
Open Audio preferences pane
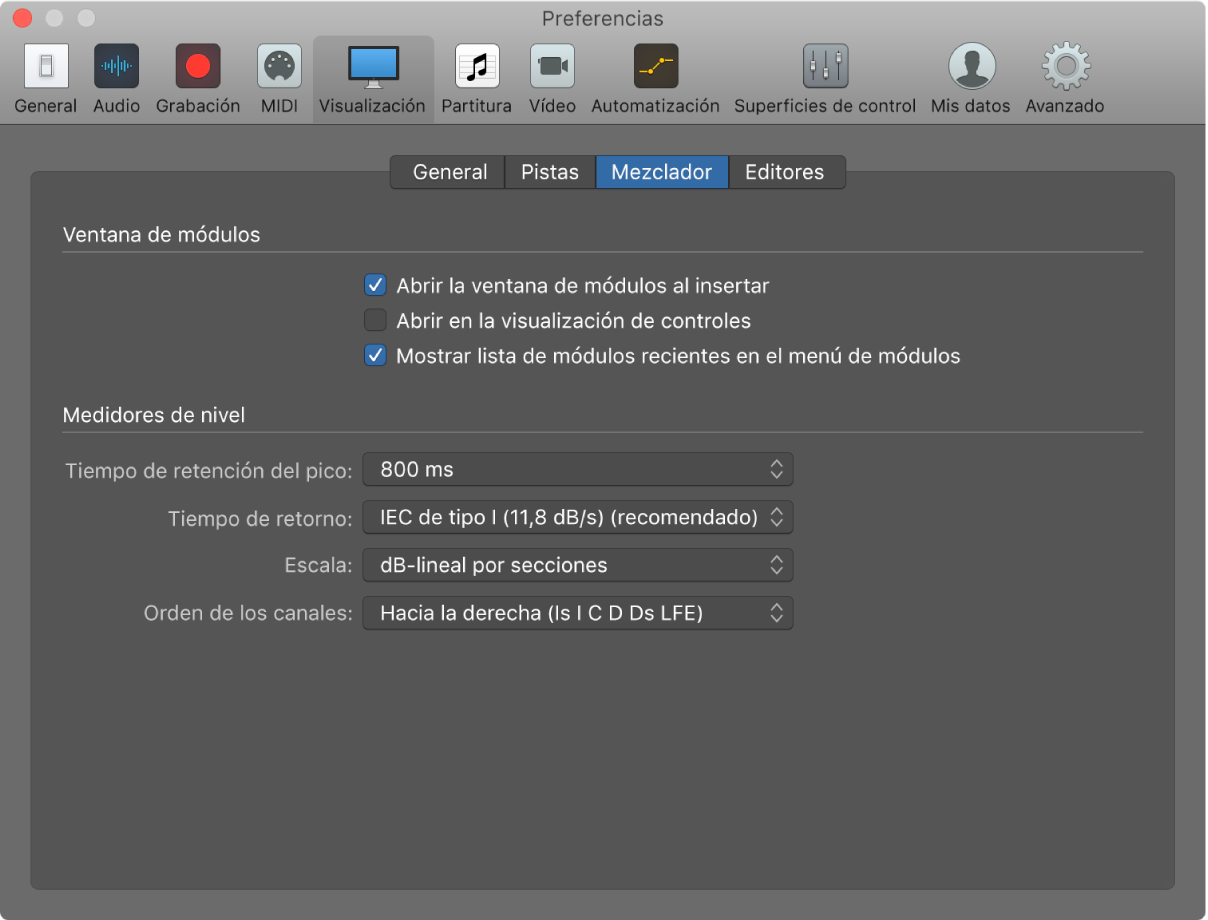117,67
